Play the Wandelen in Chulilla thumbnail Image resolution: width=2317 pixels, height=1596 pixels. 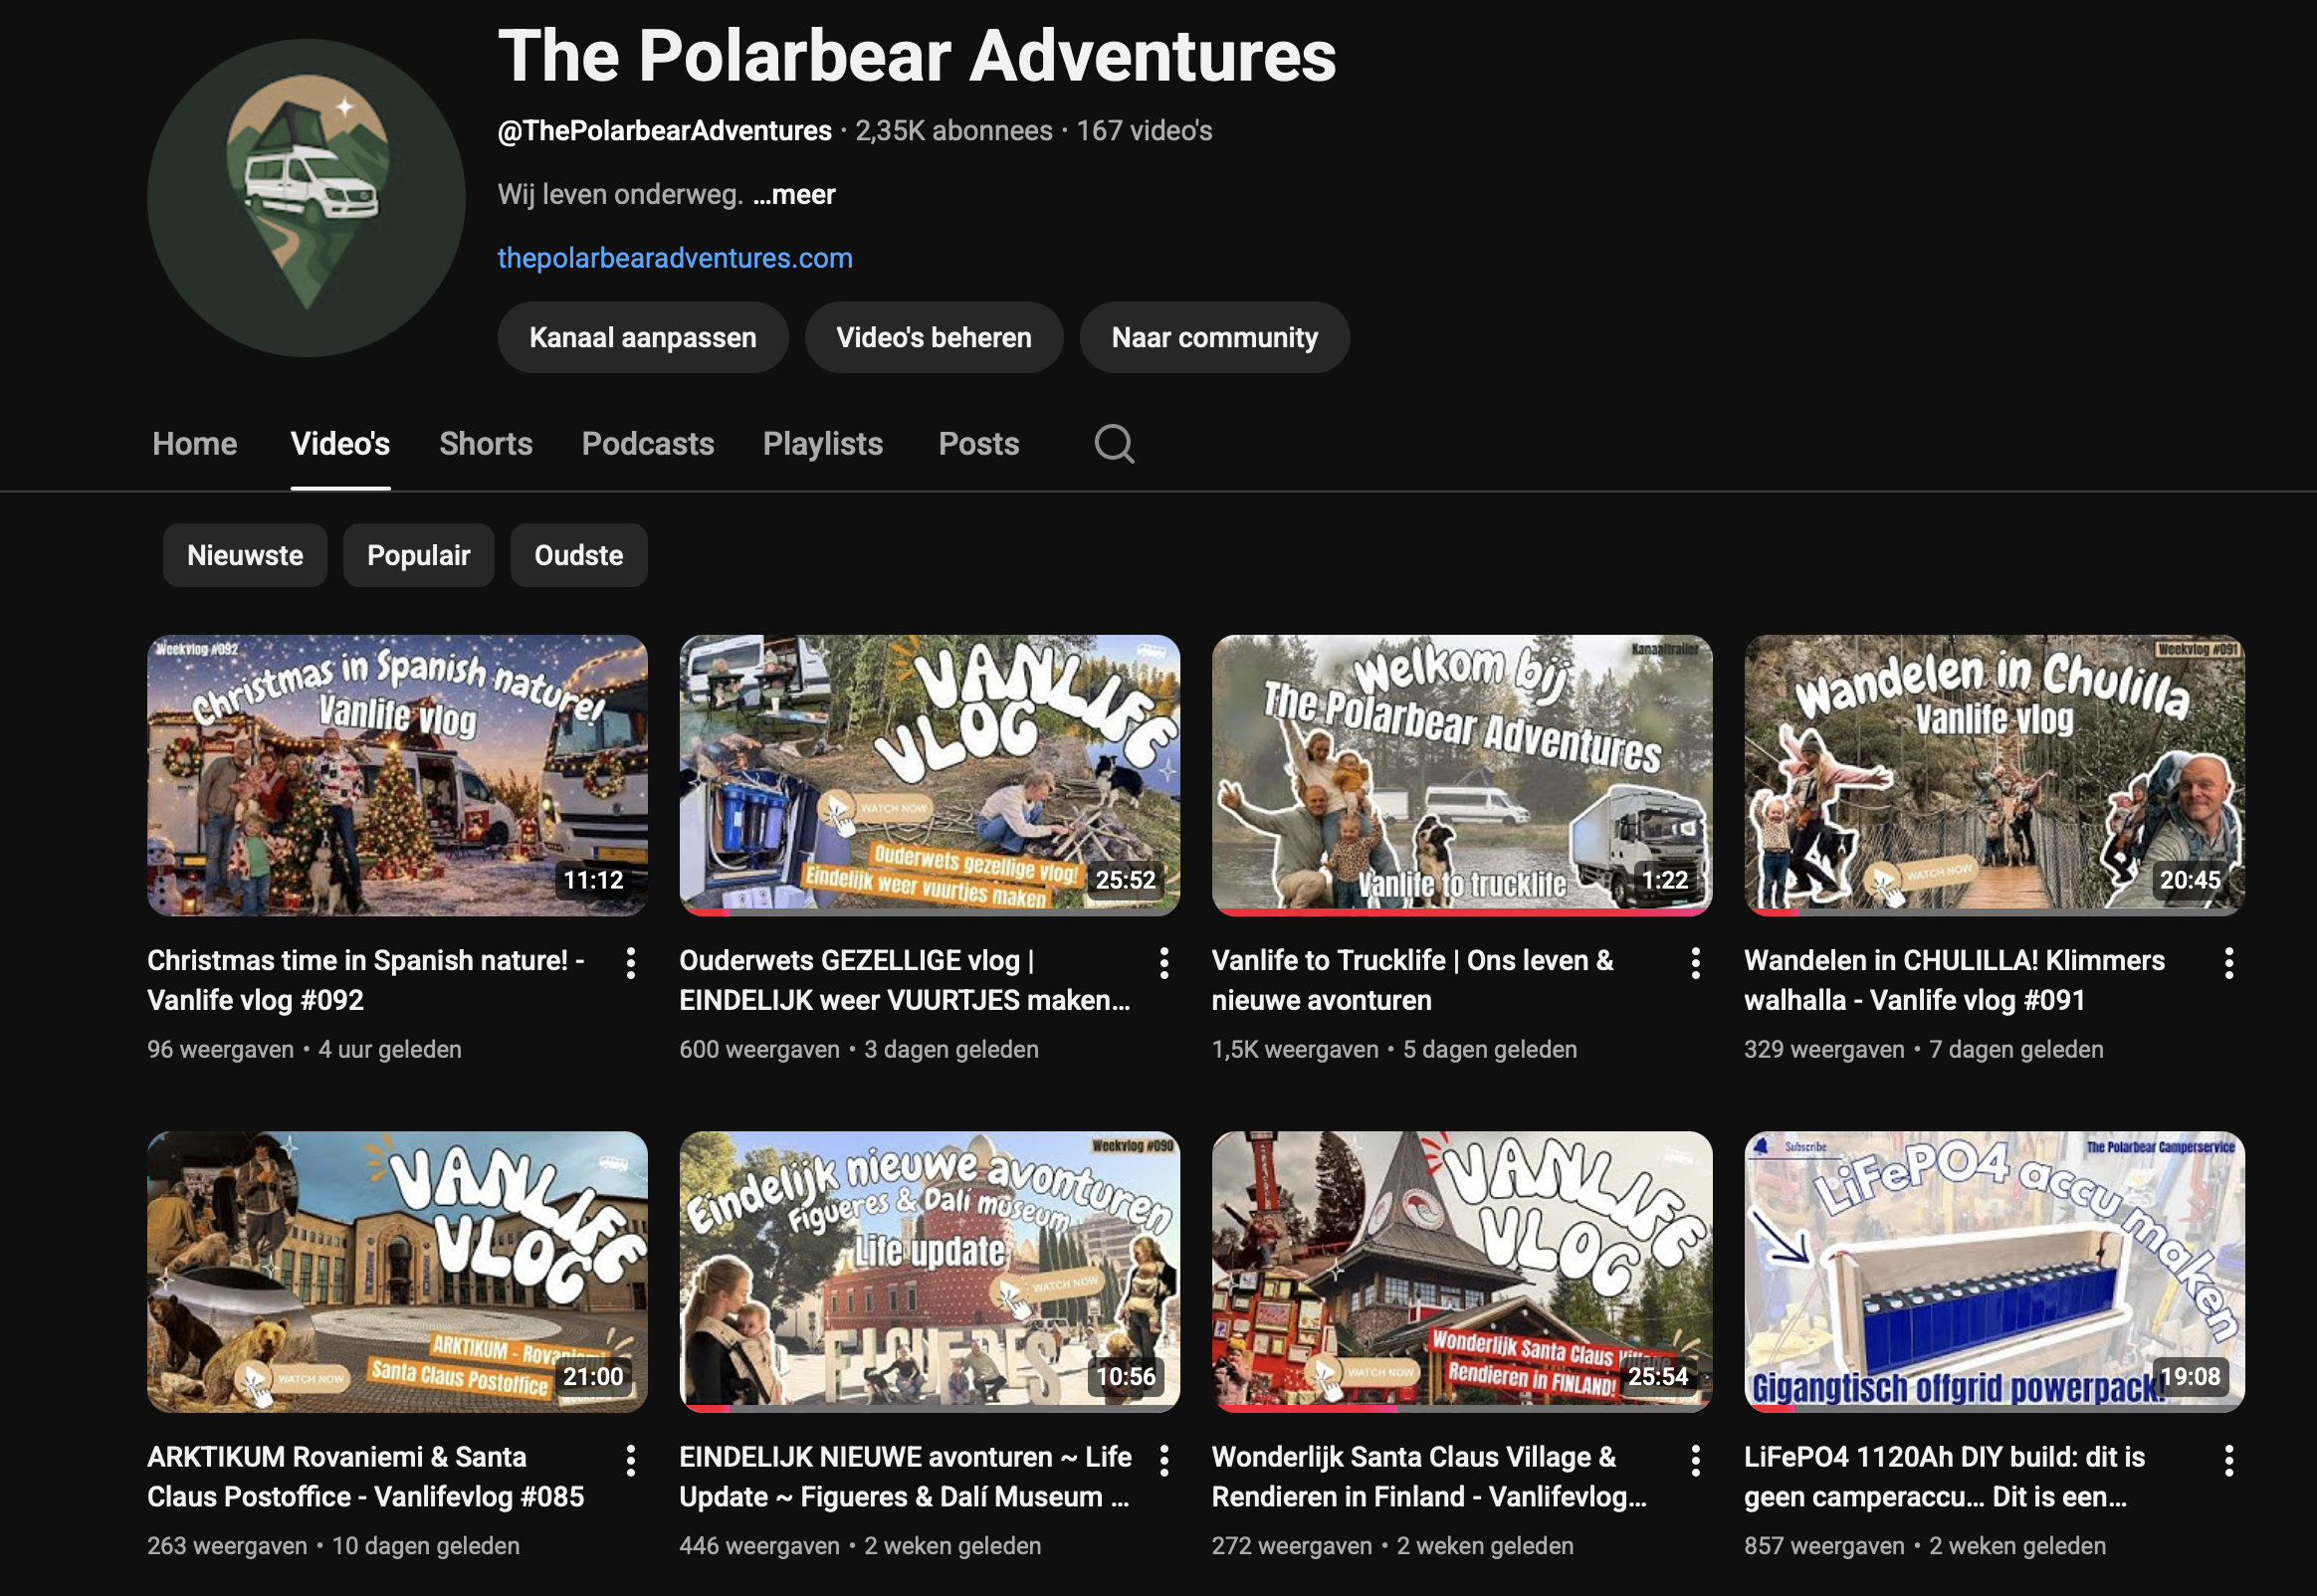point(1994,775)
